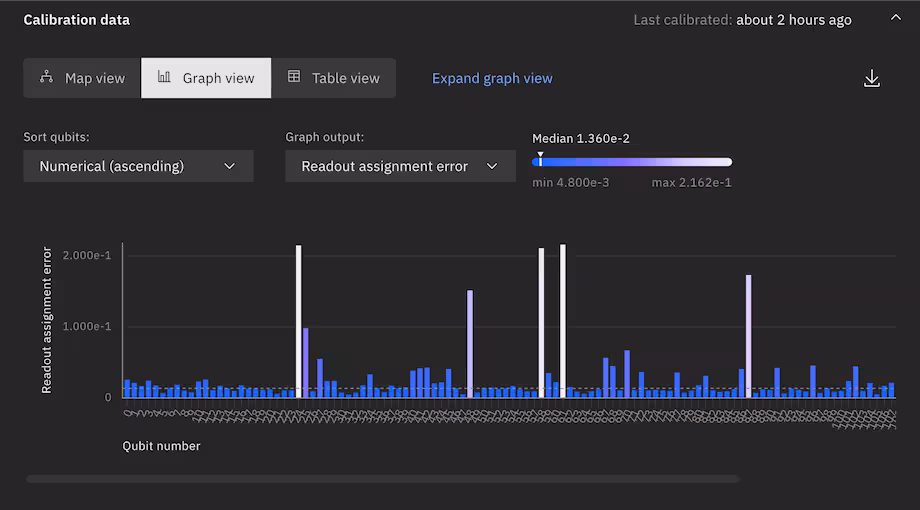Image resolution: width=920 pixels, height=510 pixels.
Task: Click the Readout assignment error axis title
Action: (47, 320)
